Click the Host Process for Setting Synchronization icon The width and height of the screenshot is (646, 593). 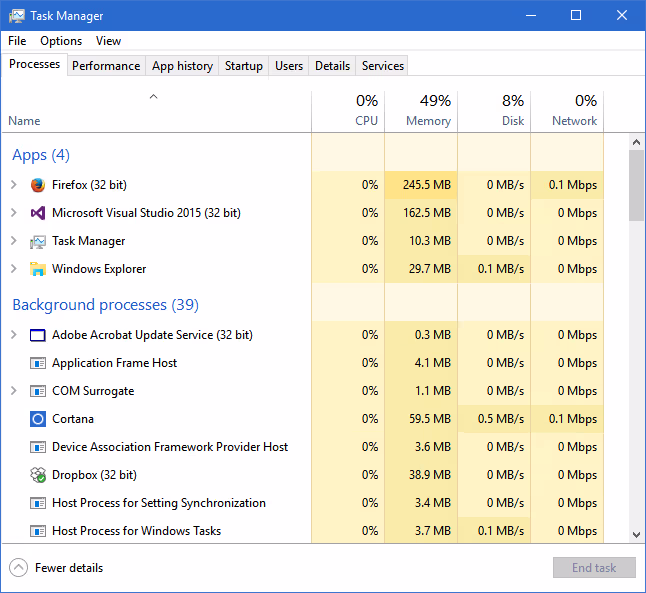[x=37, y=503]
